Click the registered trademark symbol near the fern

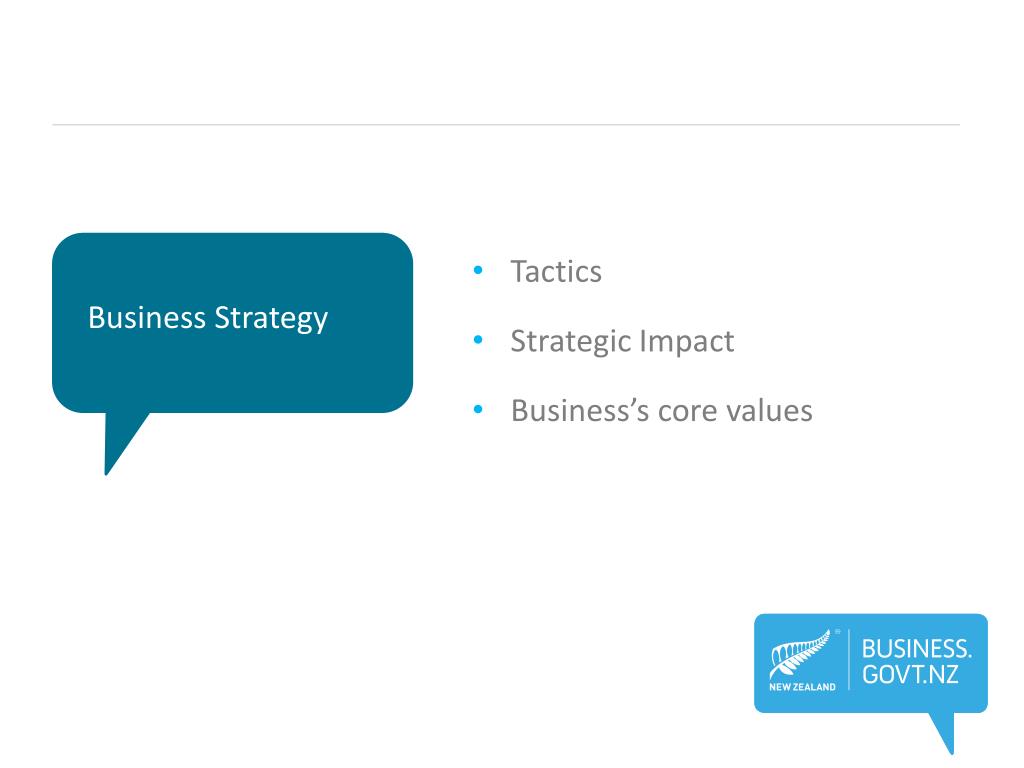[837, 632]
